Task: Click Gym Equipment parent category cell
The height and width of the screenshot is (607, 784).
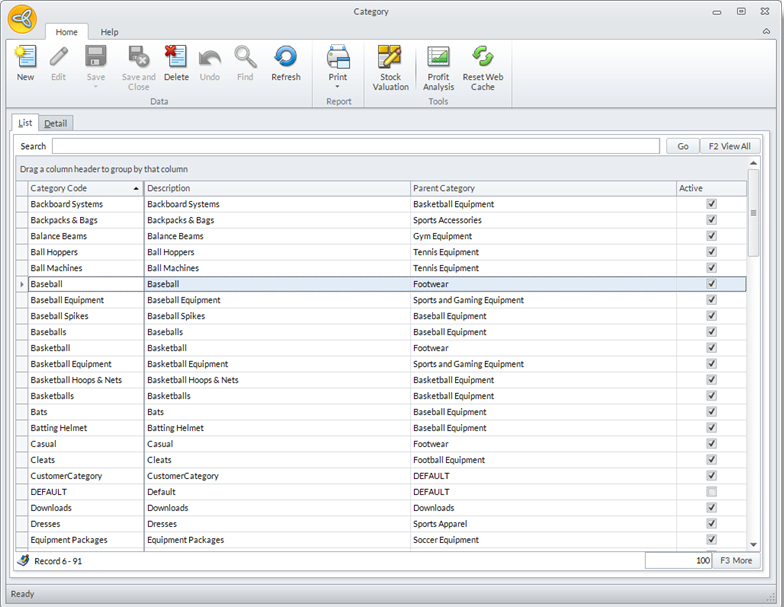Action: [543, 236]
